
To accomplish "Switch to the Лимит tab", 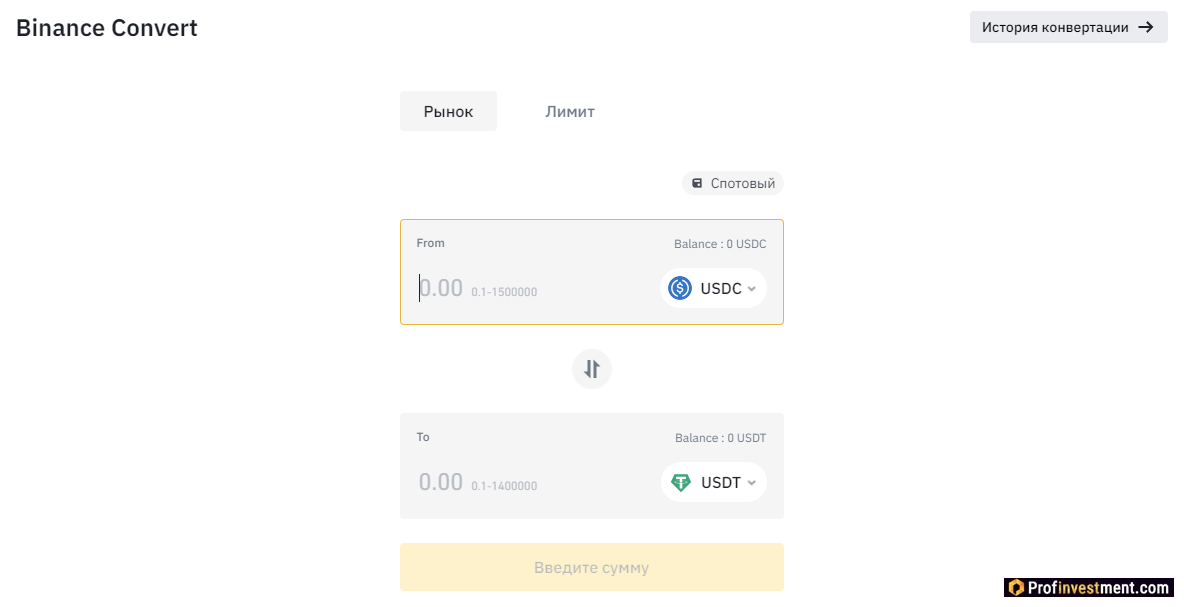I will pos(570,111).
